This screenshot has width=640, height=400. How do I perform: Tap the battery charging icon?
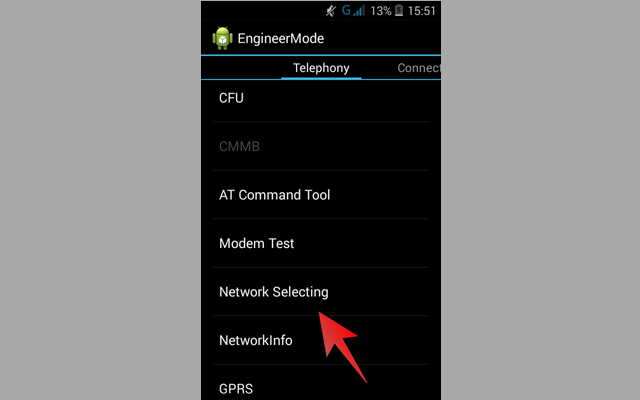pos(399,11)
